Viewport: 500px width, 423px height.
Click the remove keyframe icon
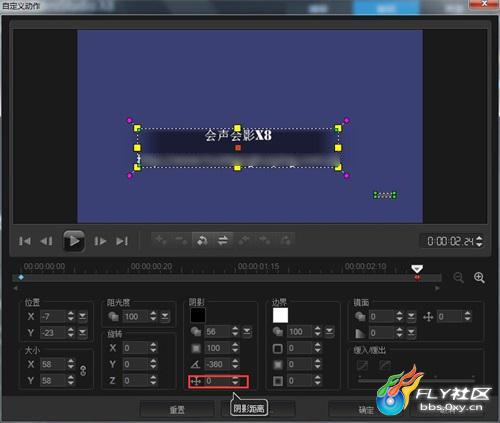[182, 240]
